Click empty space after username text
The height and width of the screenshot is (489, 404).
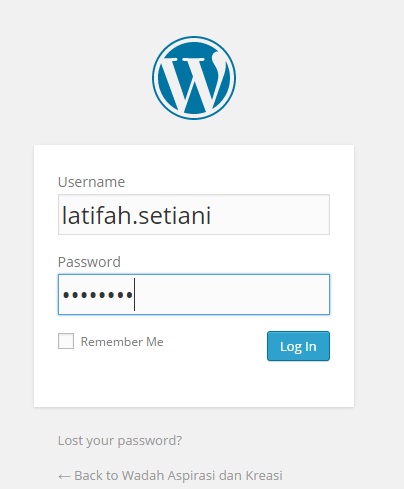pyautogui.click(x=270, y=215)
